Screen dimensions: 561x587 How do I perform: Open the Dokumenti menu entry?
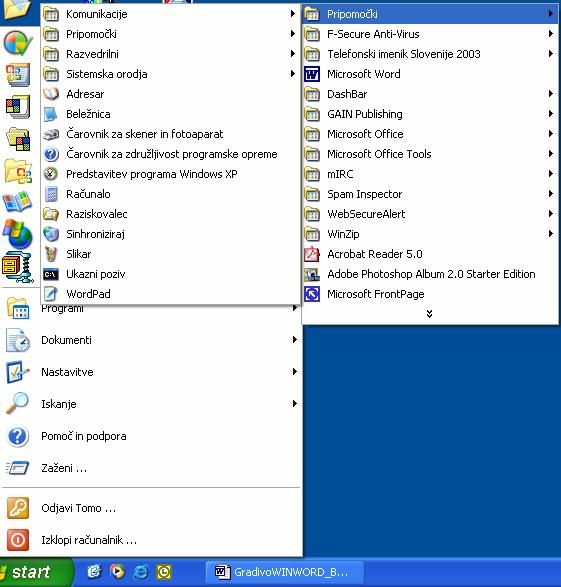click(151, 340)
